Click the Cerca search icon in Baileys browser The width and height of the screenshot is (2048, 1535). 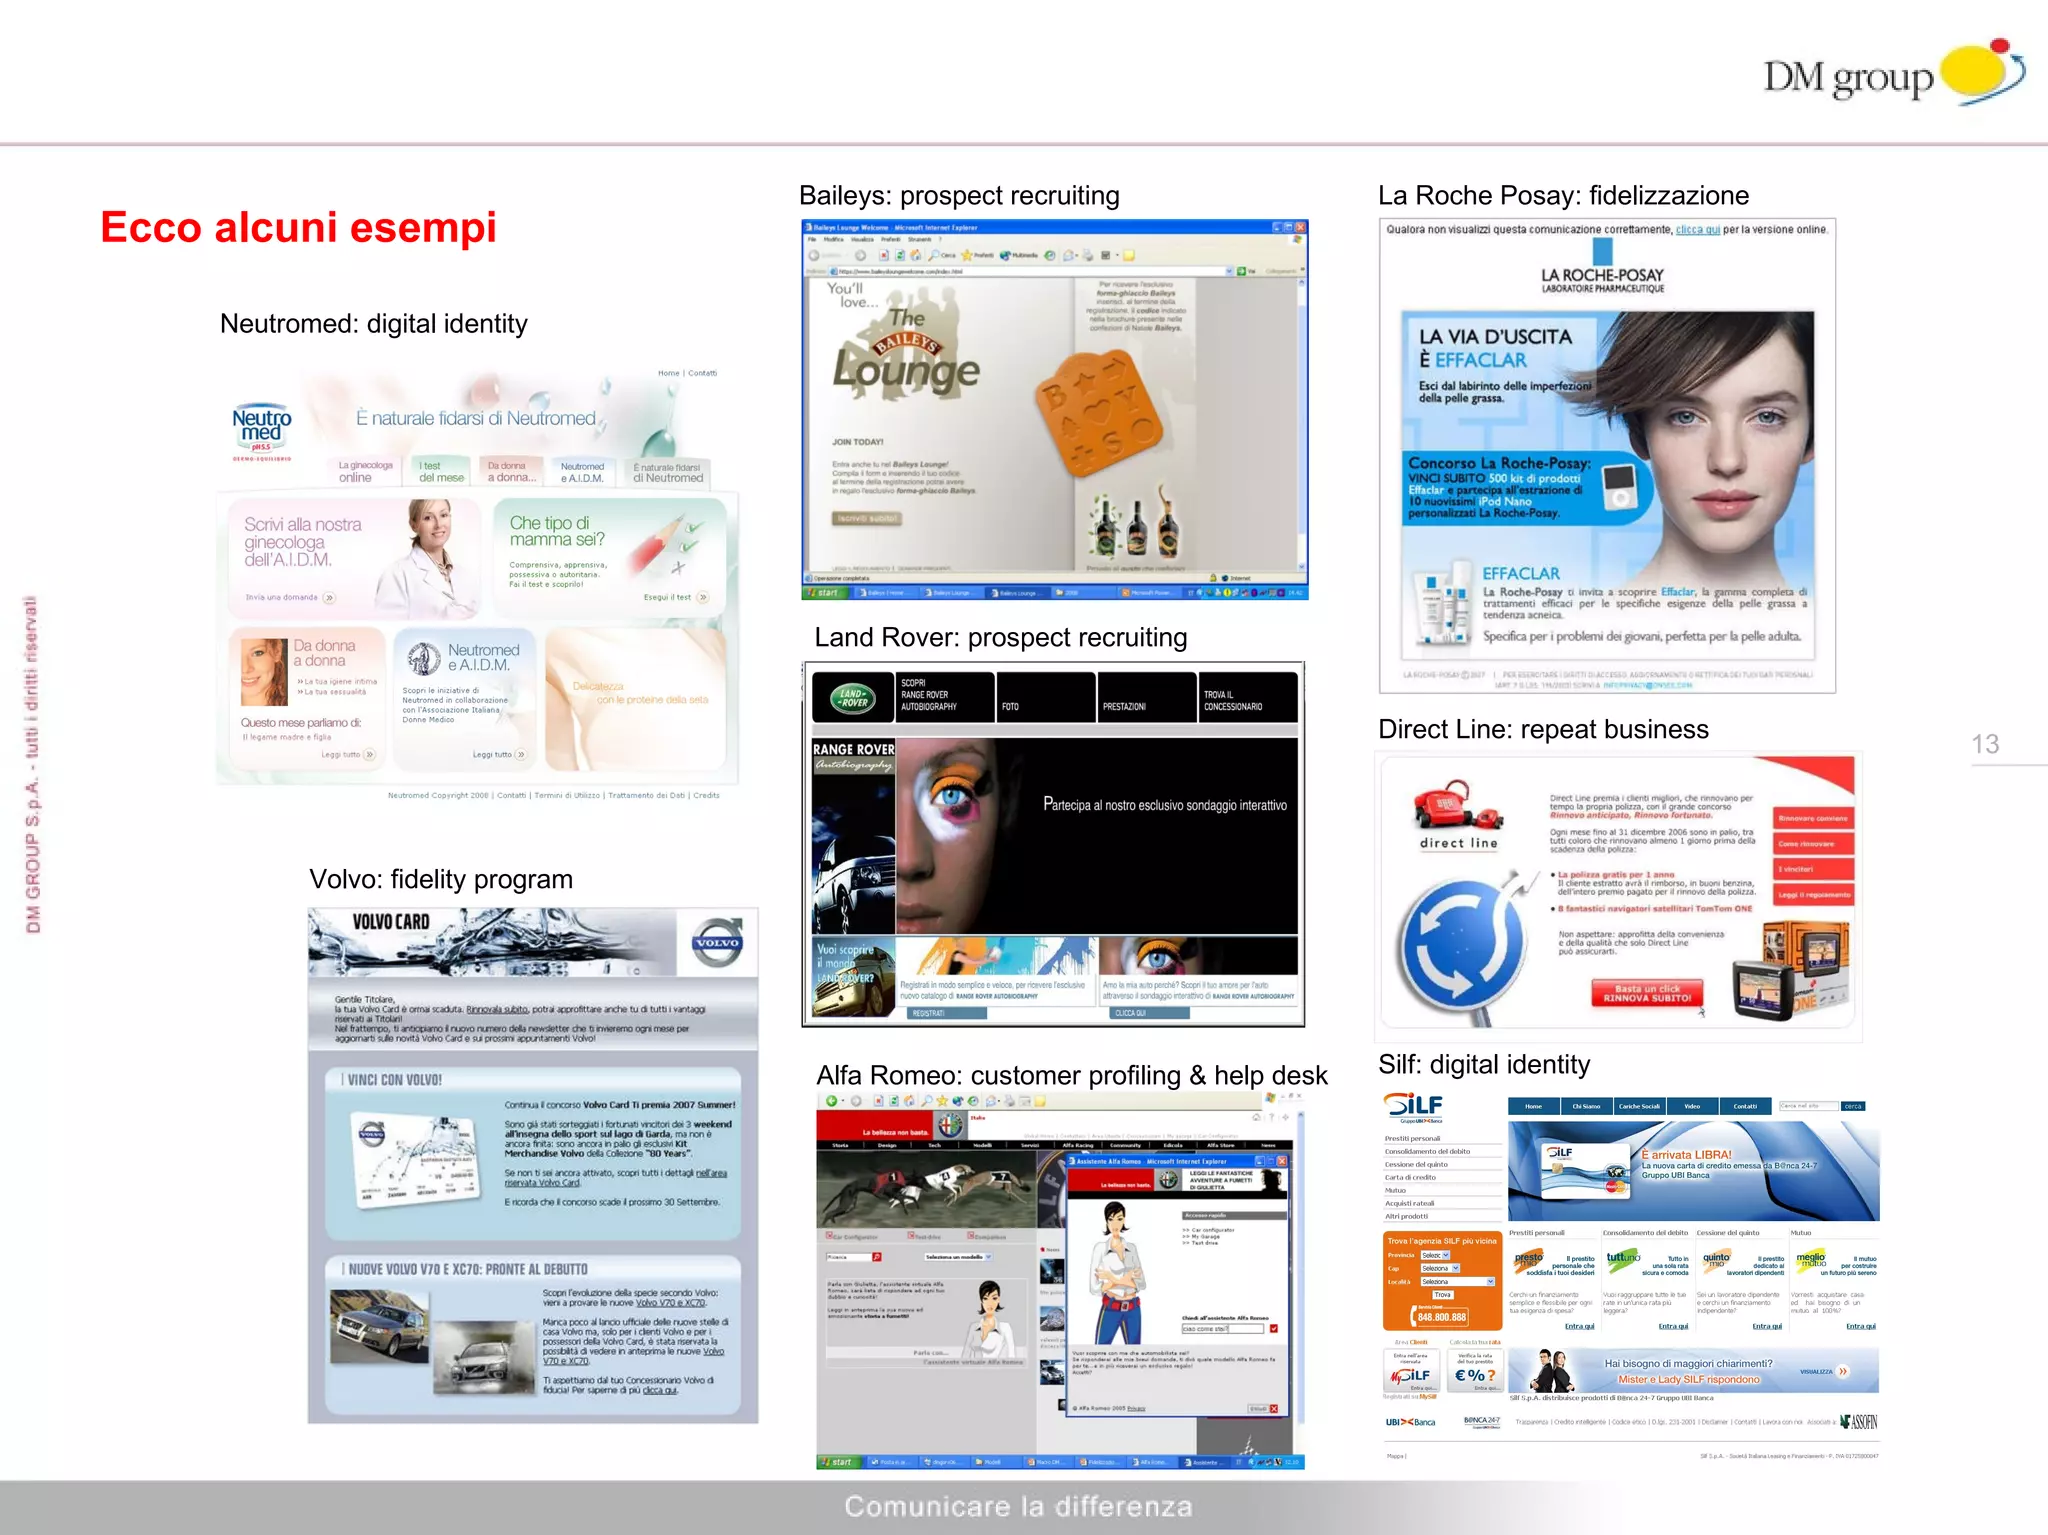point(934,255)
